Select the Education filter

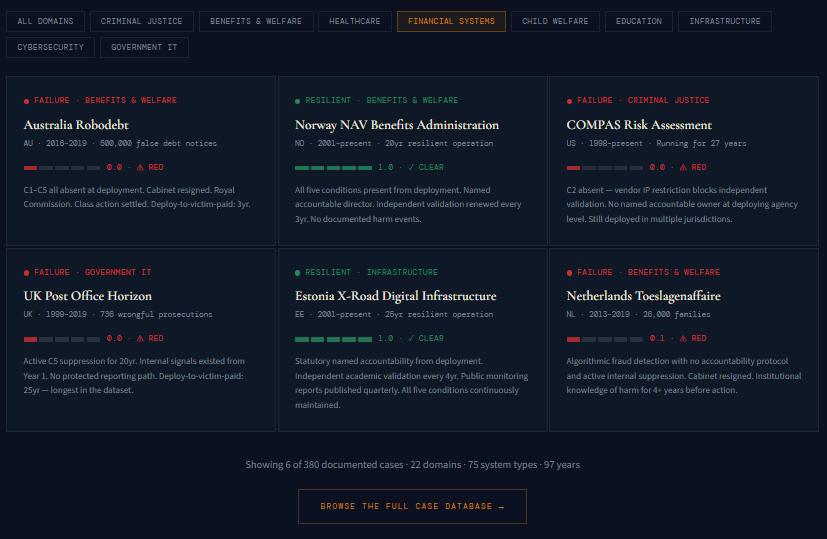pos(639,22)
